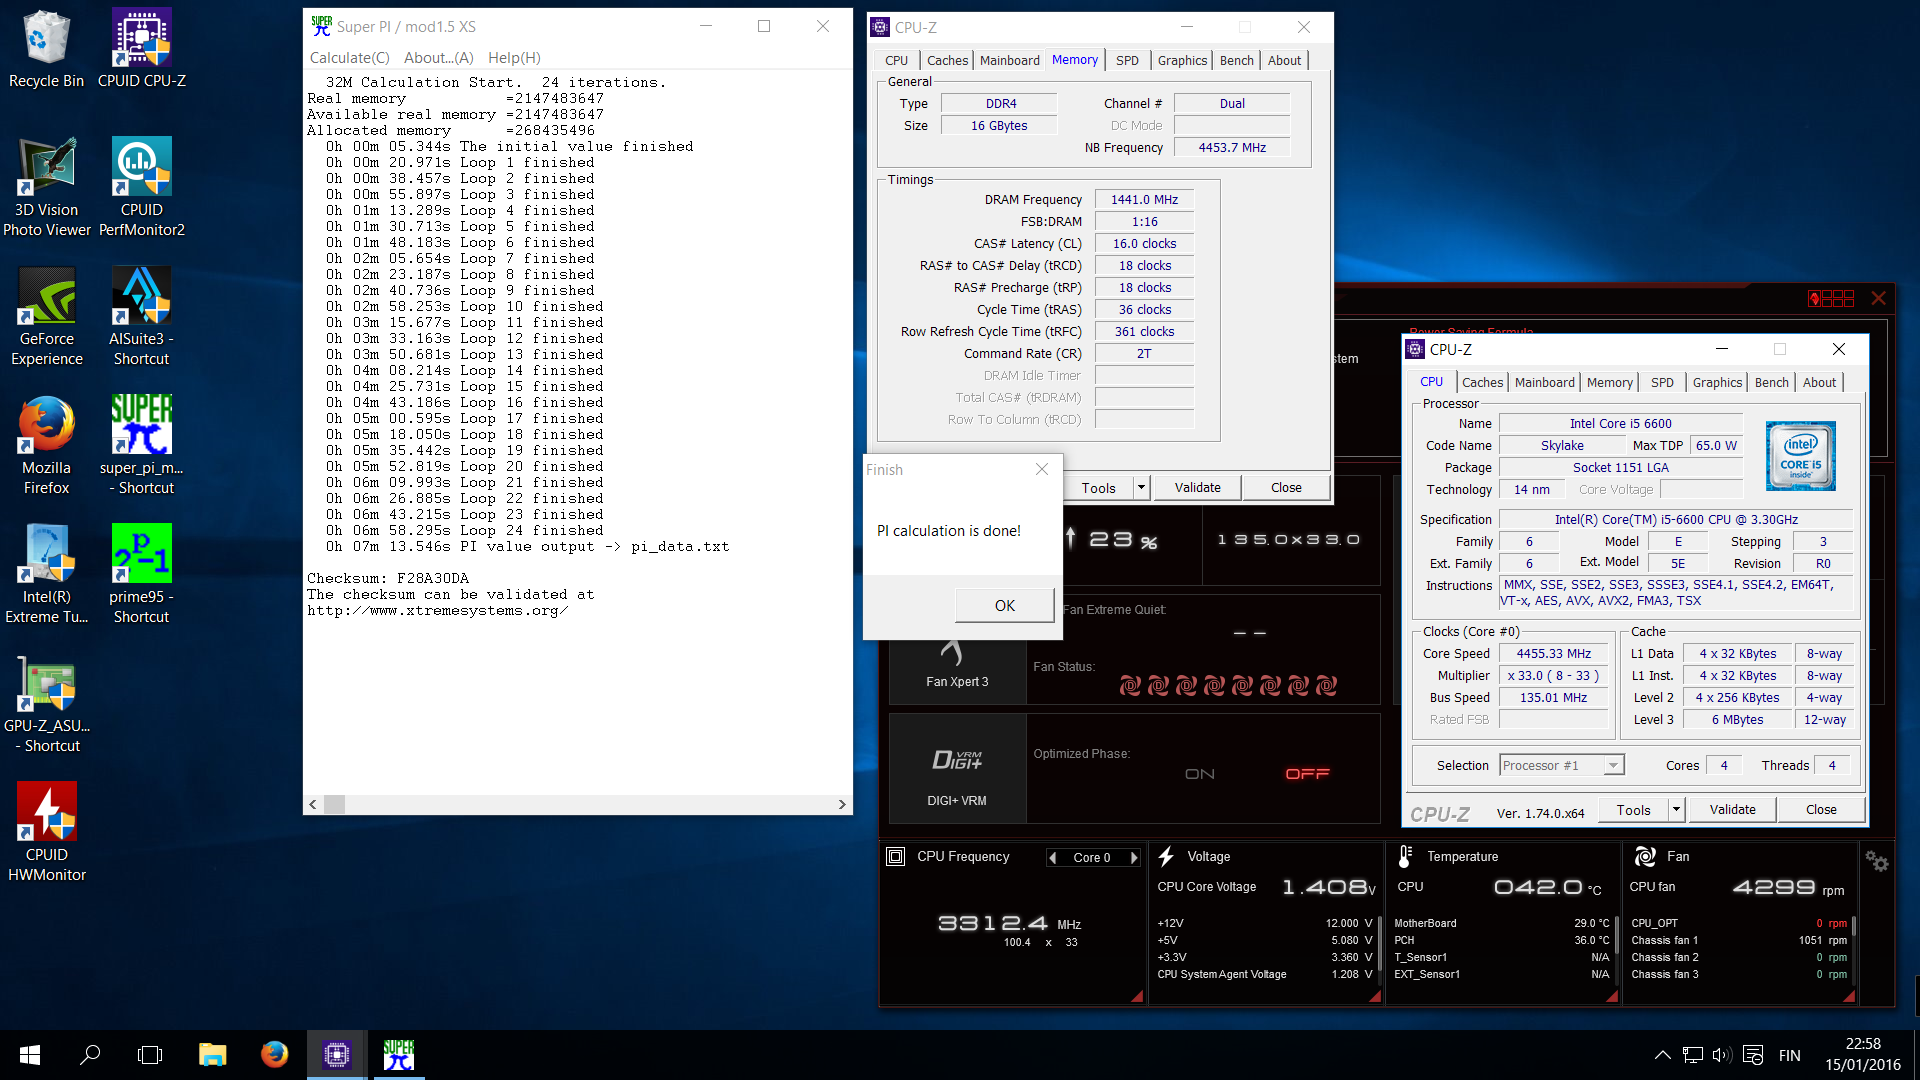Viewport: 1920px width, 1080px height.
Task: Launch AISuite3 shortcut icon
Action: coord(141,317)
